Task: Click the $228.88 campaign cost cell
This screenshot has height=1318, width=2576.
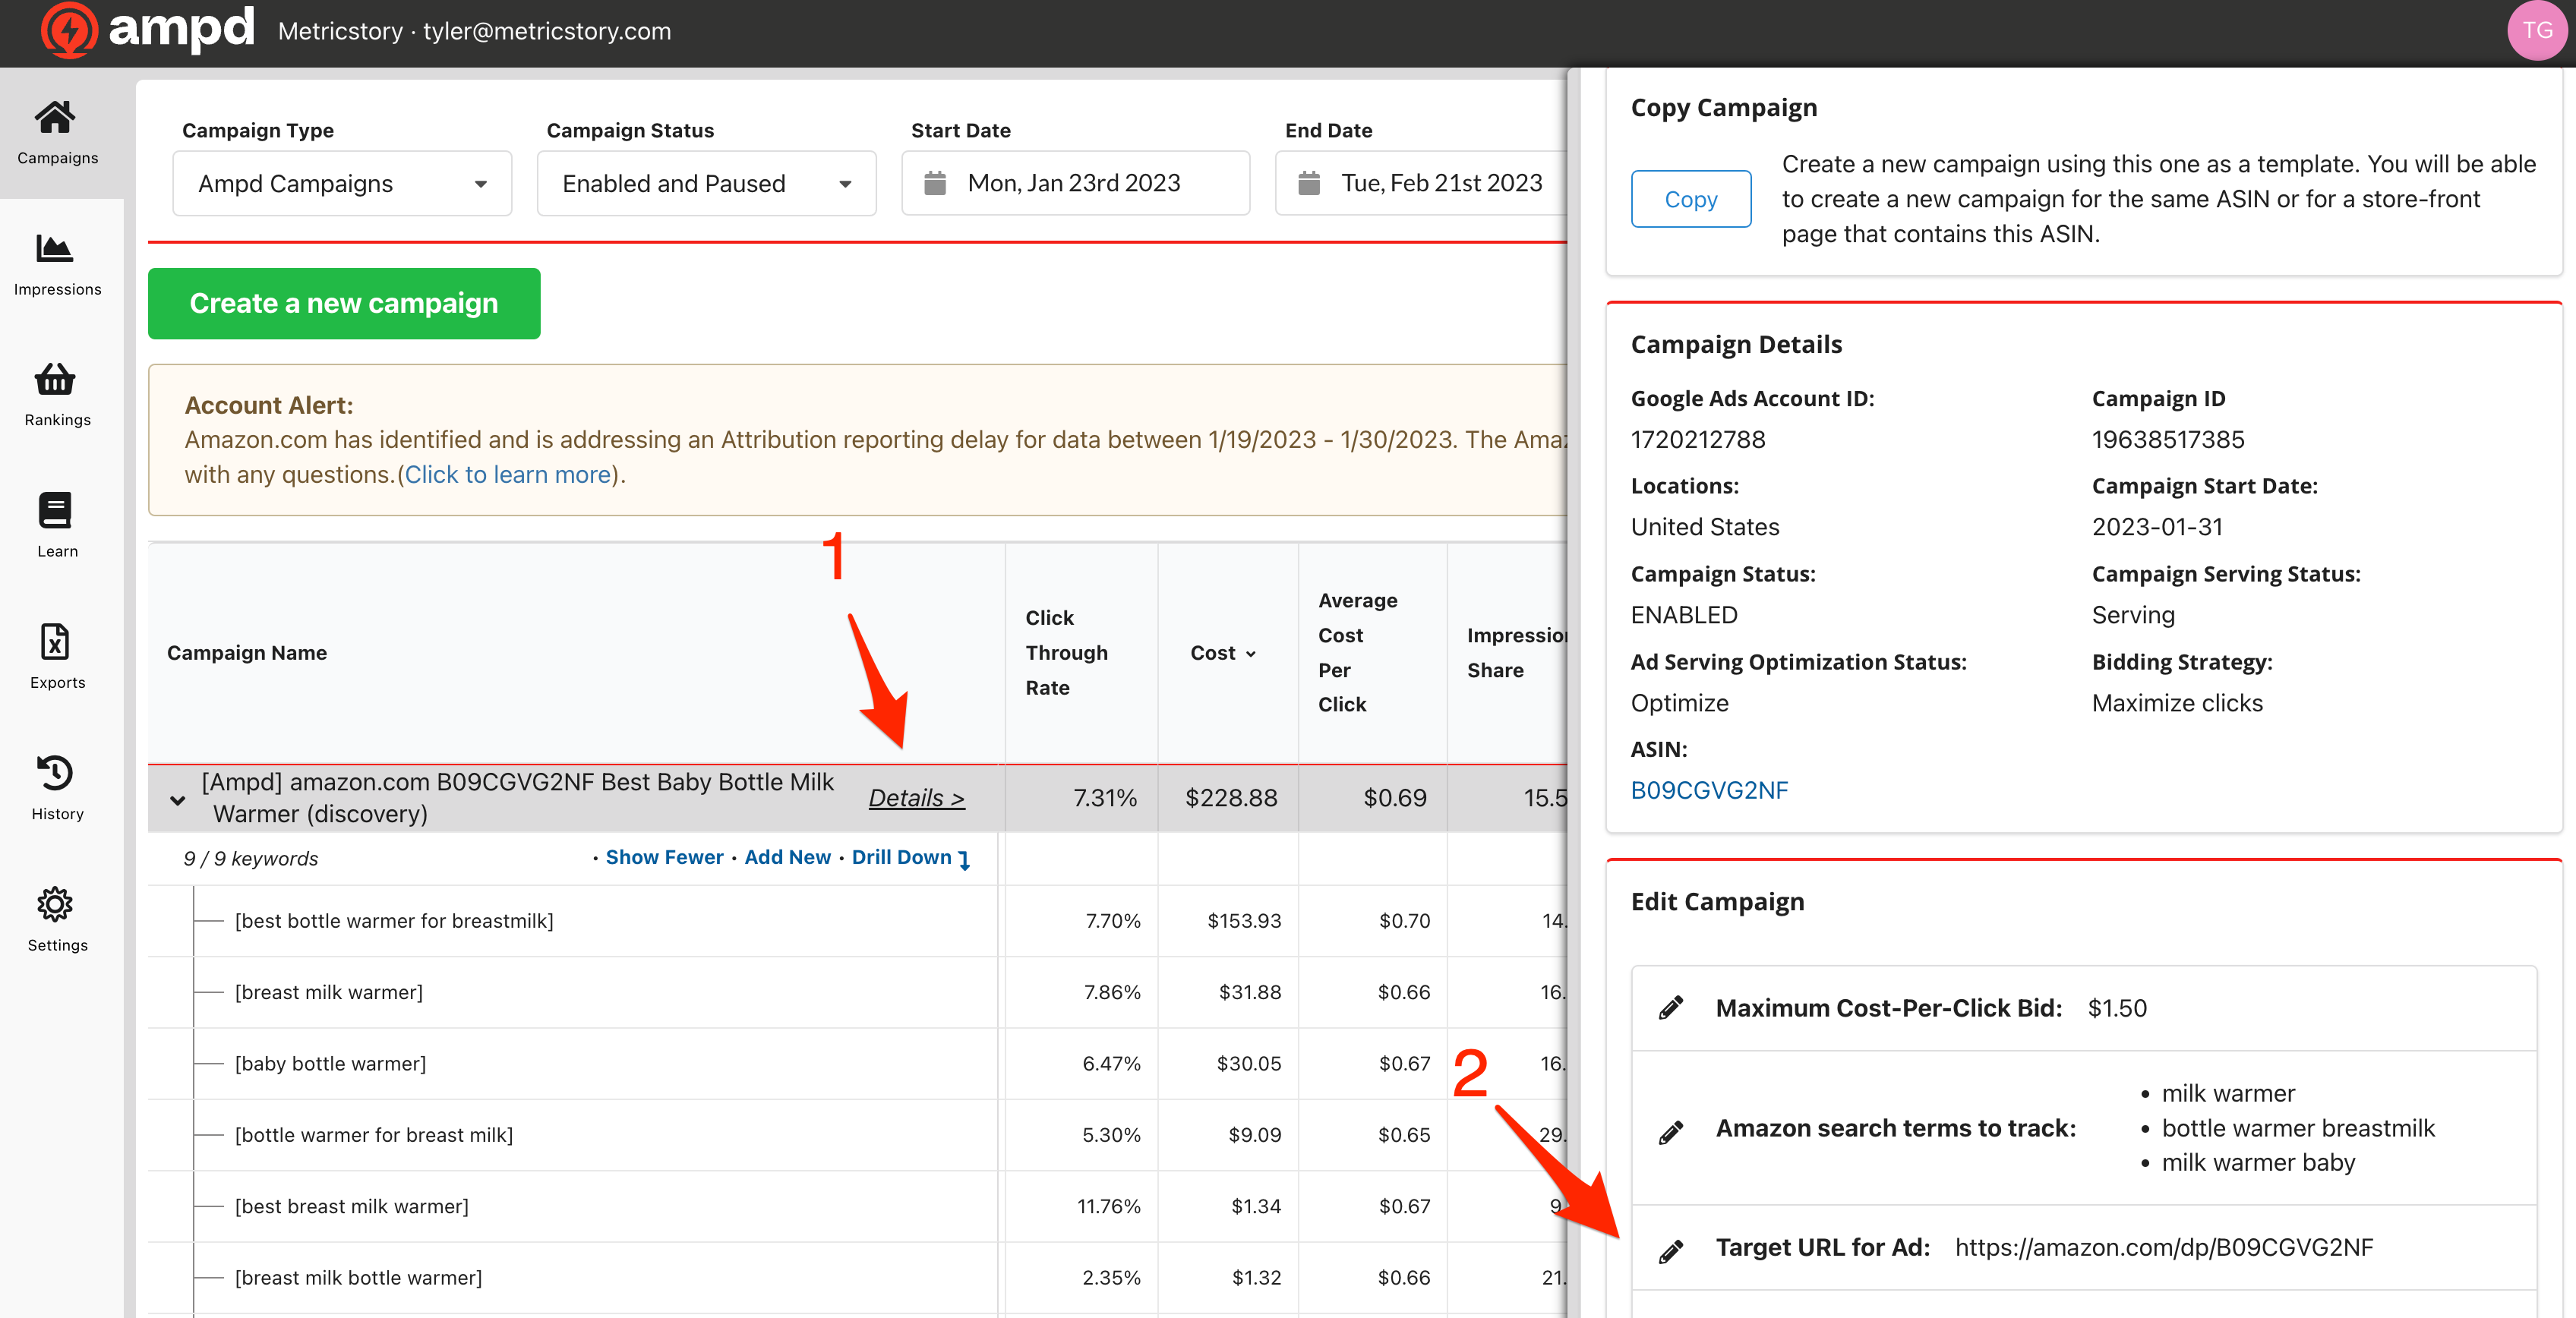Action: [x=1231, y=798]
